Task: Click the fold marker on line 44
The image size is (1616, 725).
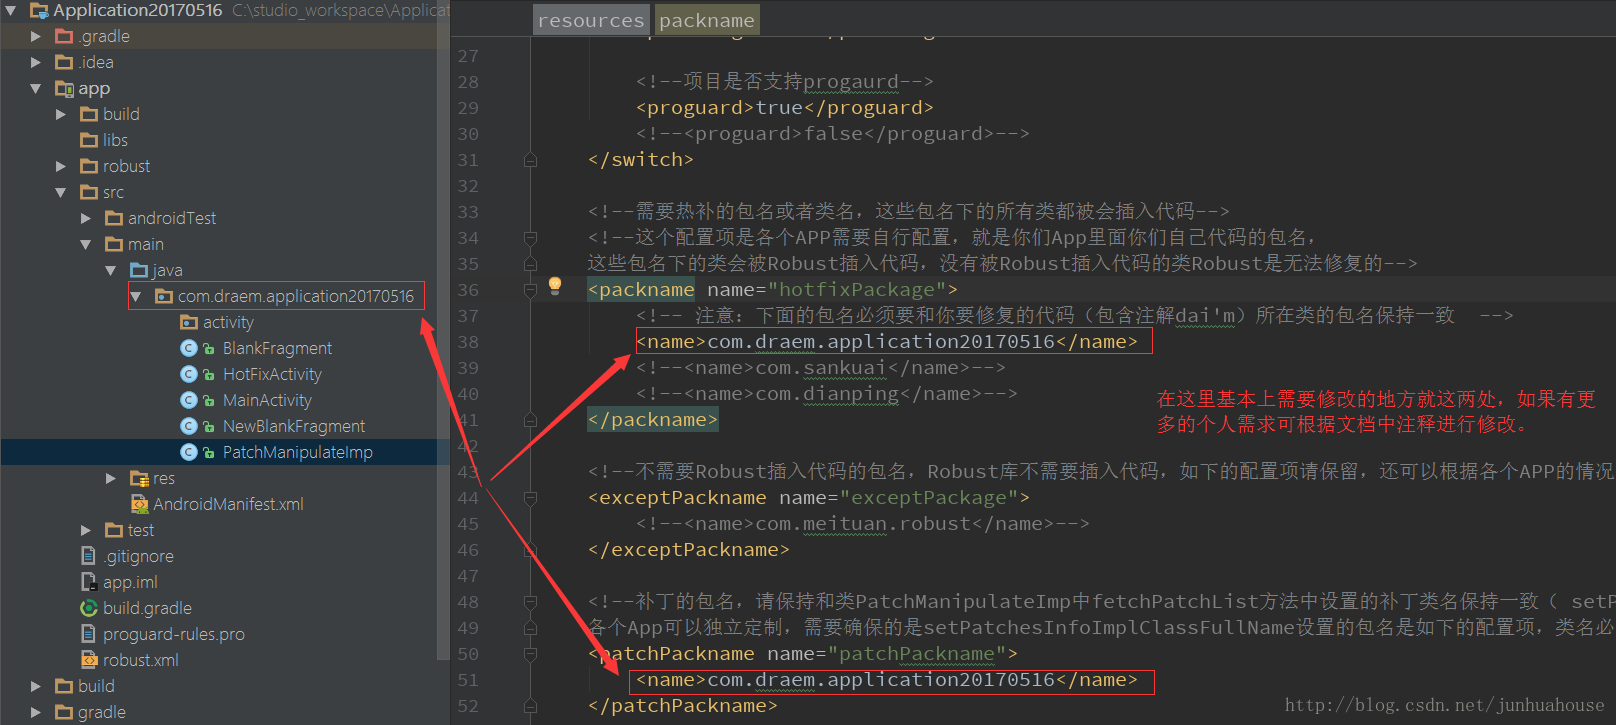Action: [x=530, y=497]
